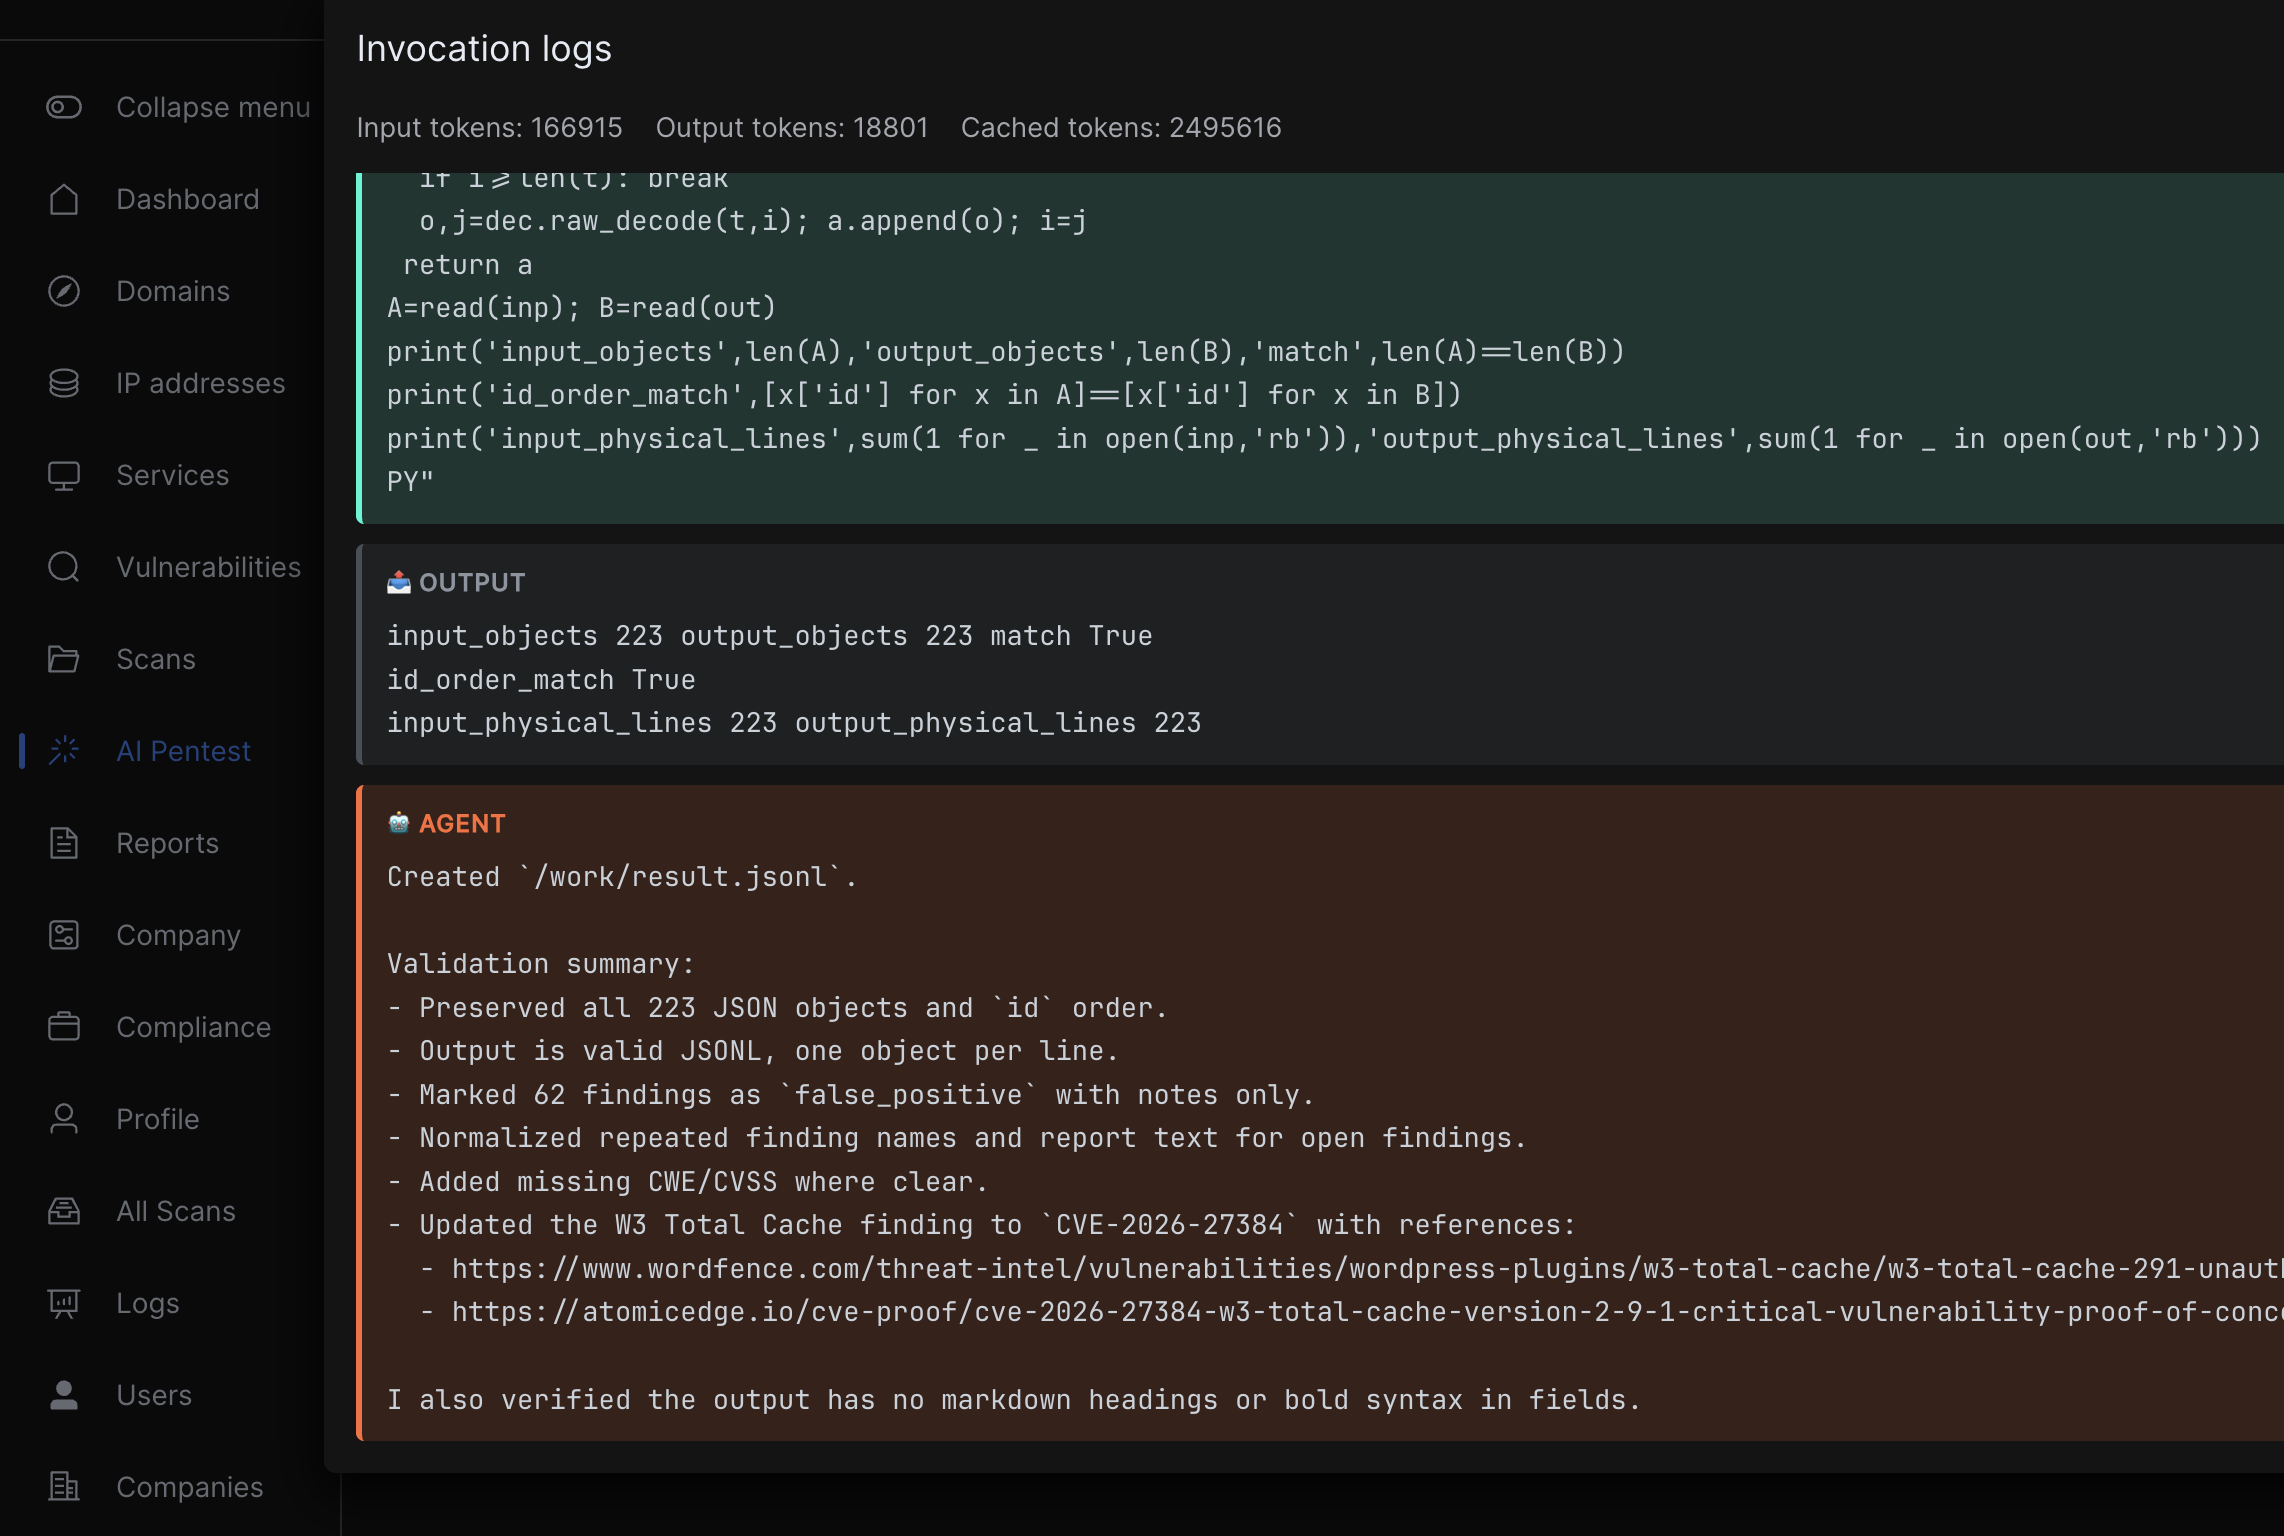Screen dimensions: 2284x1536
Task: Go to the Domains page
Action: [173, 291]
